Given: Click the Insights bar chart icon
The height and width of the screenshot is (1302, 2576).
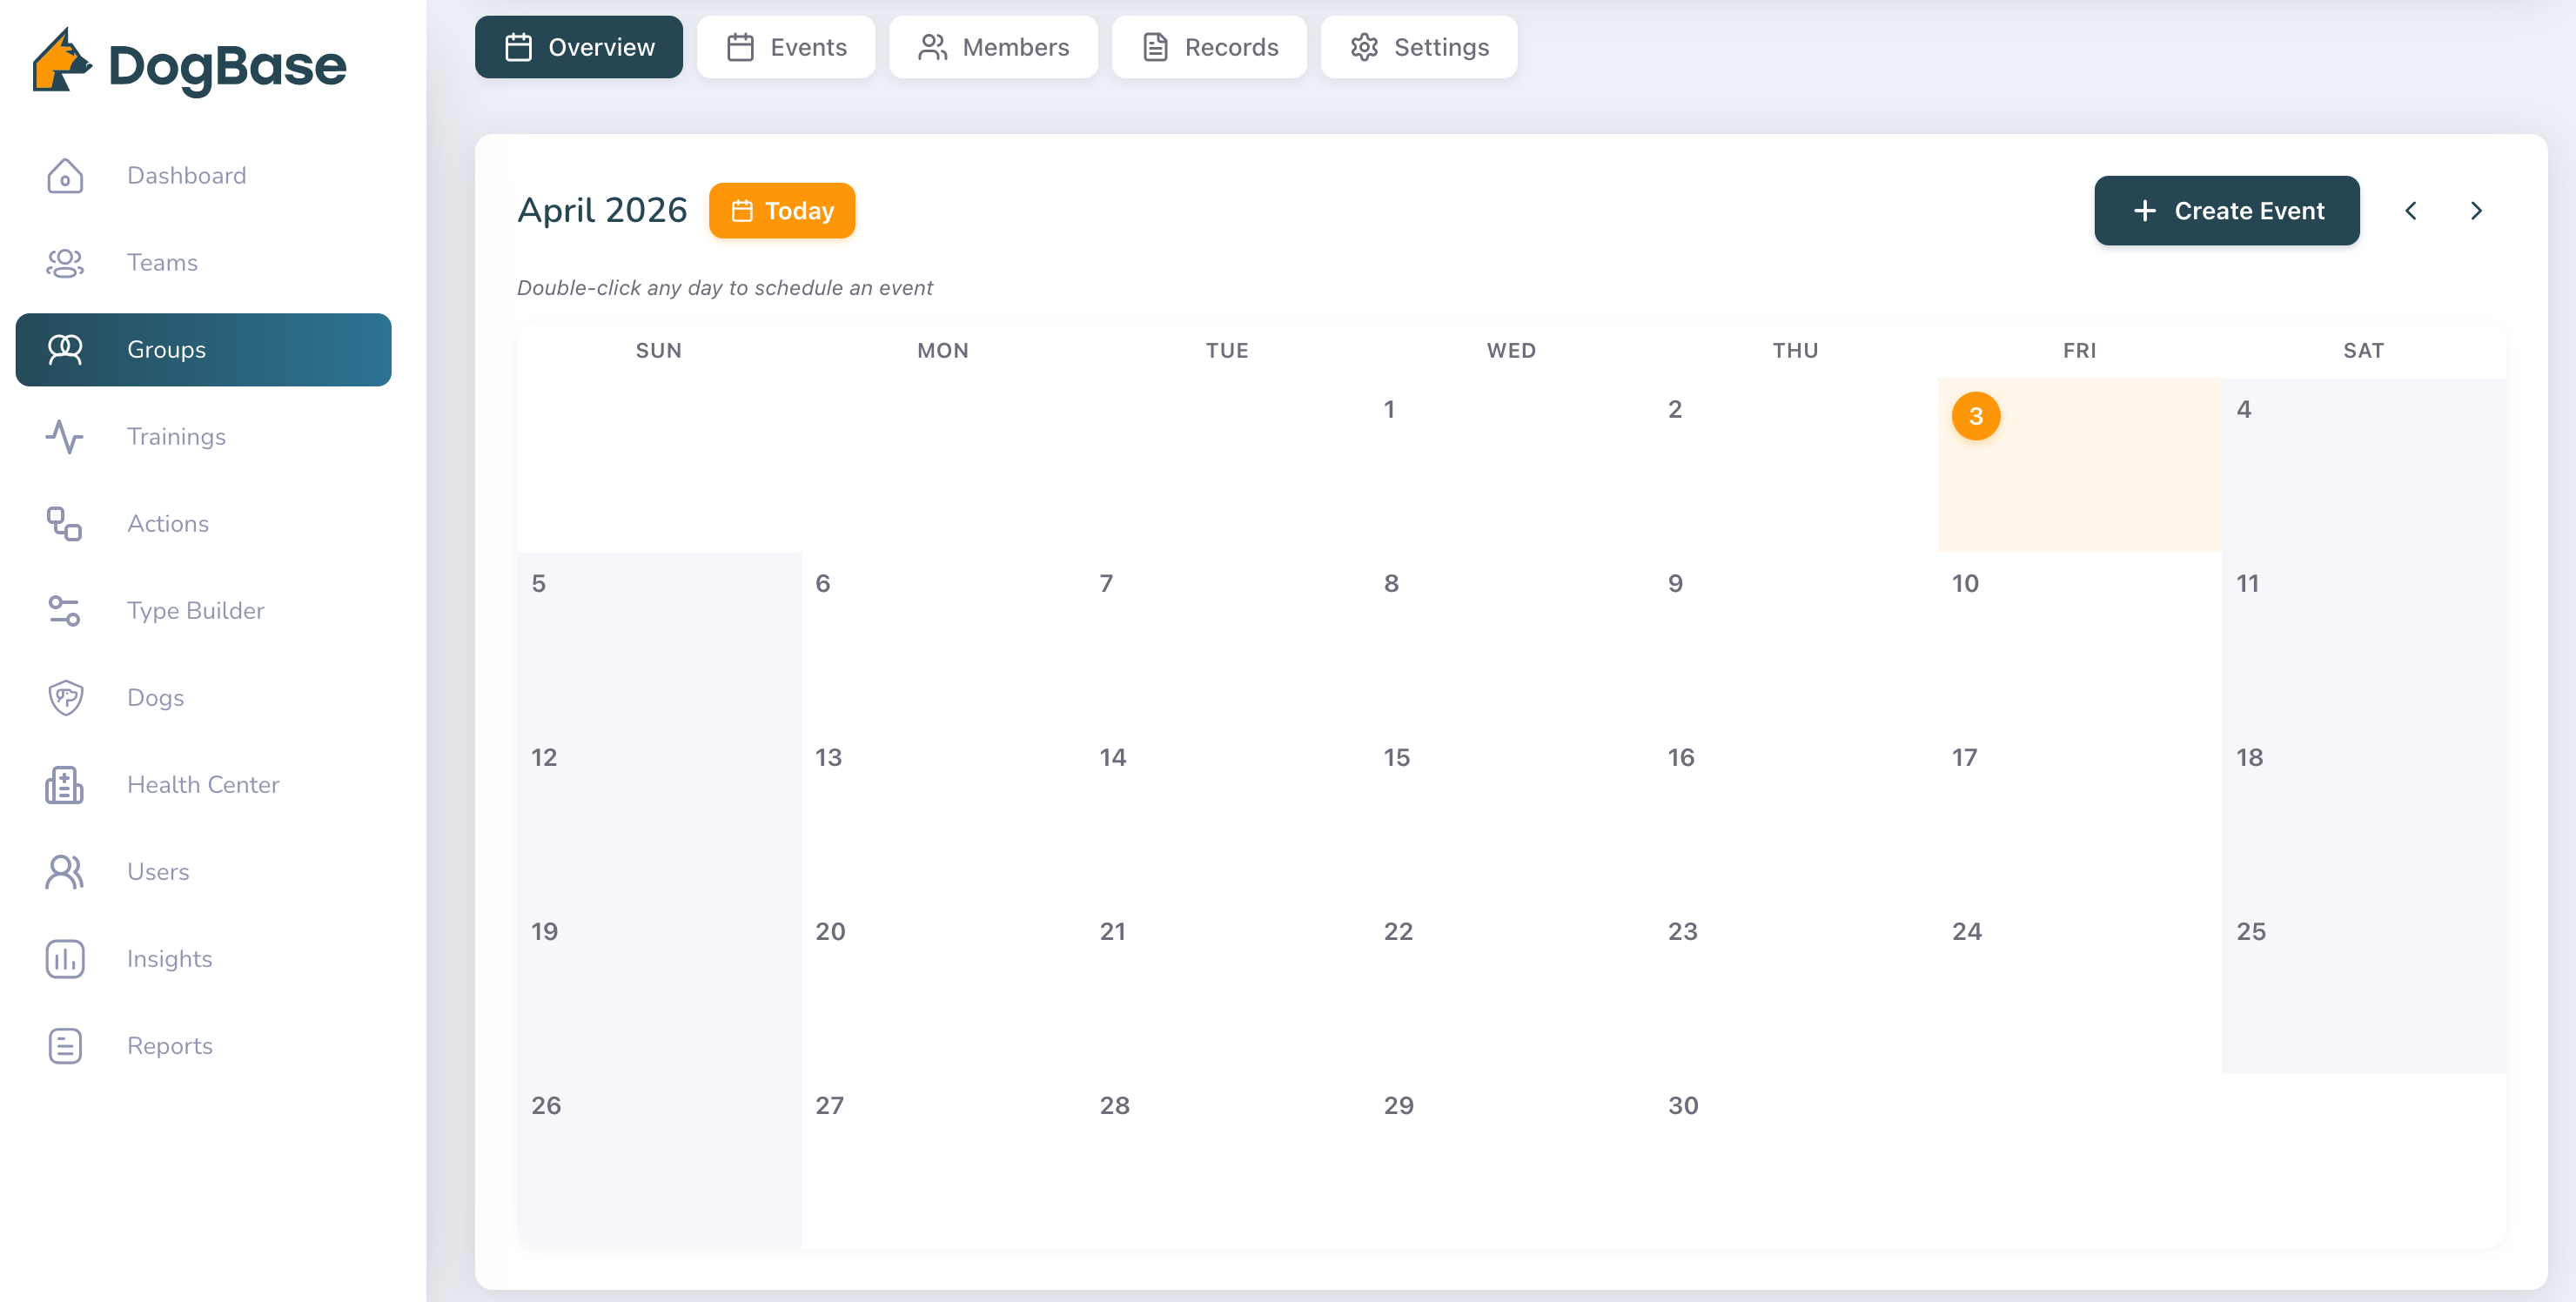Looking at the screenshot, I should tap(65, 959).
